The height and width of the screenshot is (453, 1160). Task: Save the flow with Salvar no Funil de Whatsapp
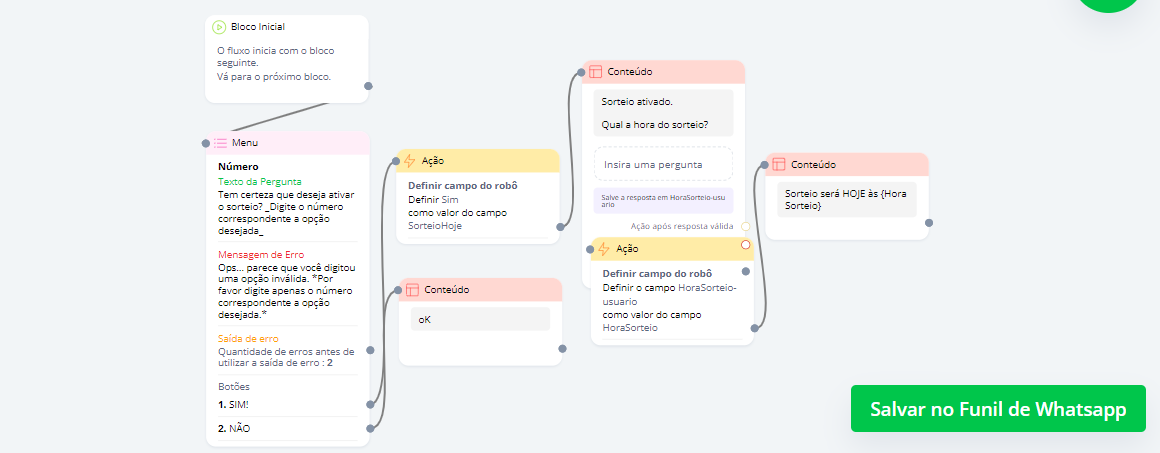[998, 409]
